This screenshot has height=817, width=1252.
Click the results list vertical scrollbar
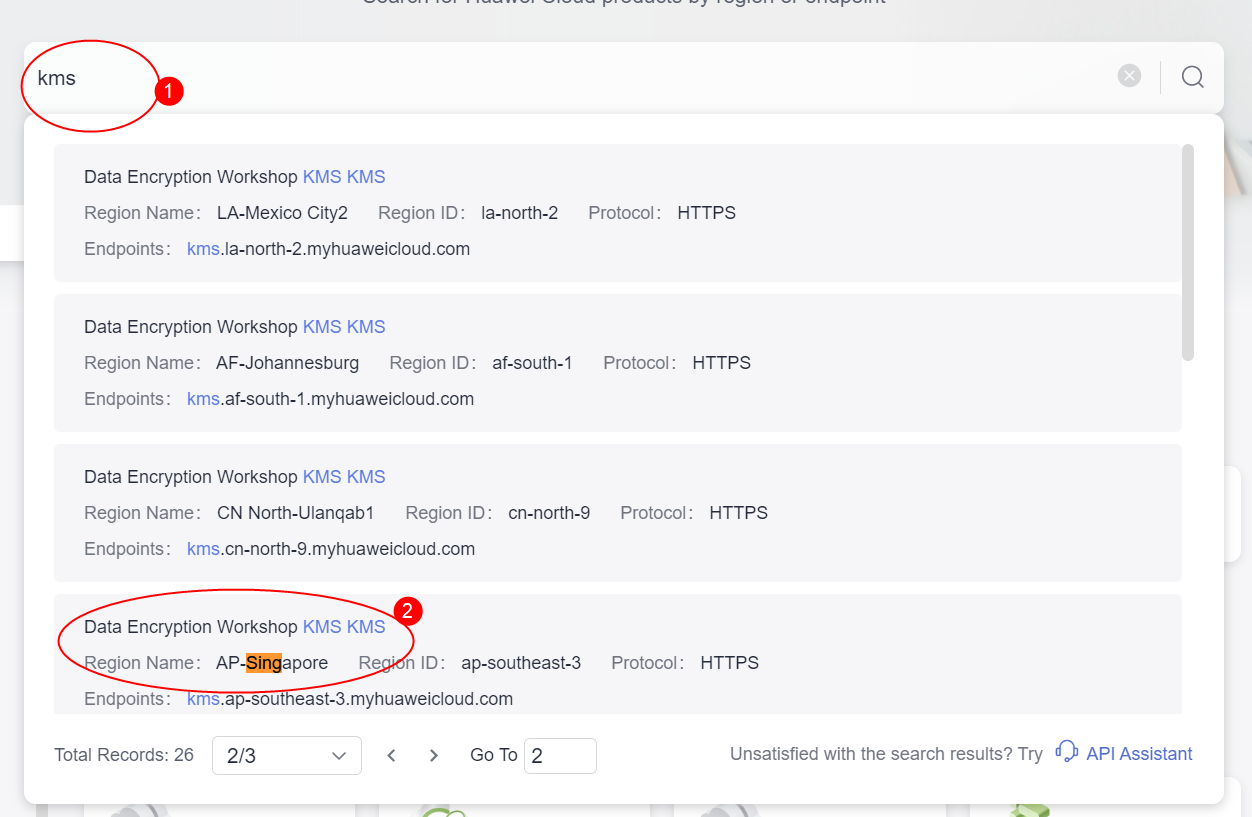point(1187,252)
